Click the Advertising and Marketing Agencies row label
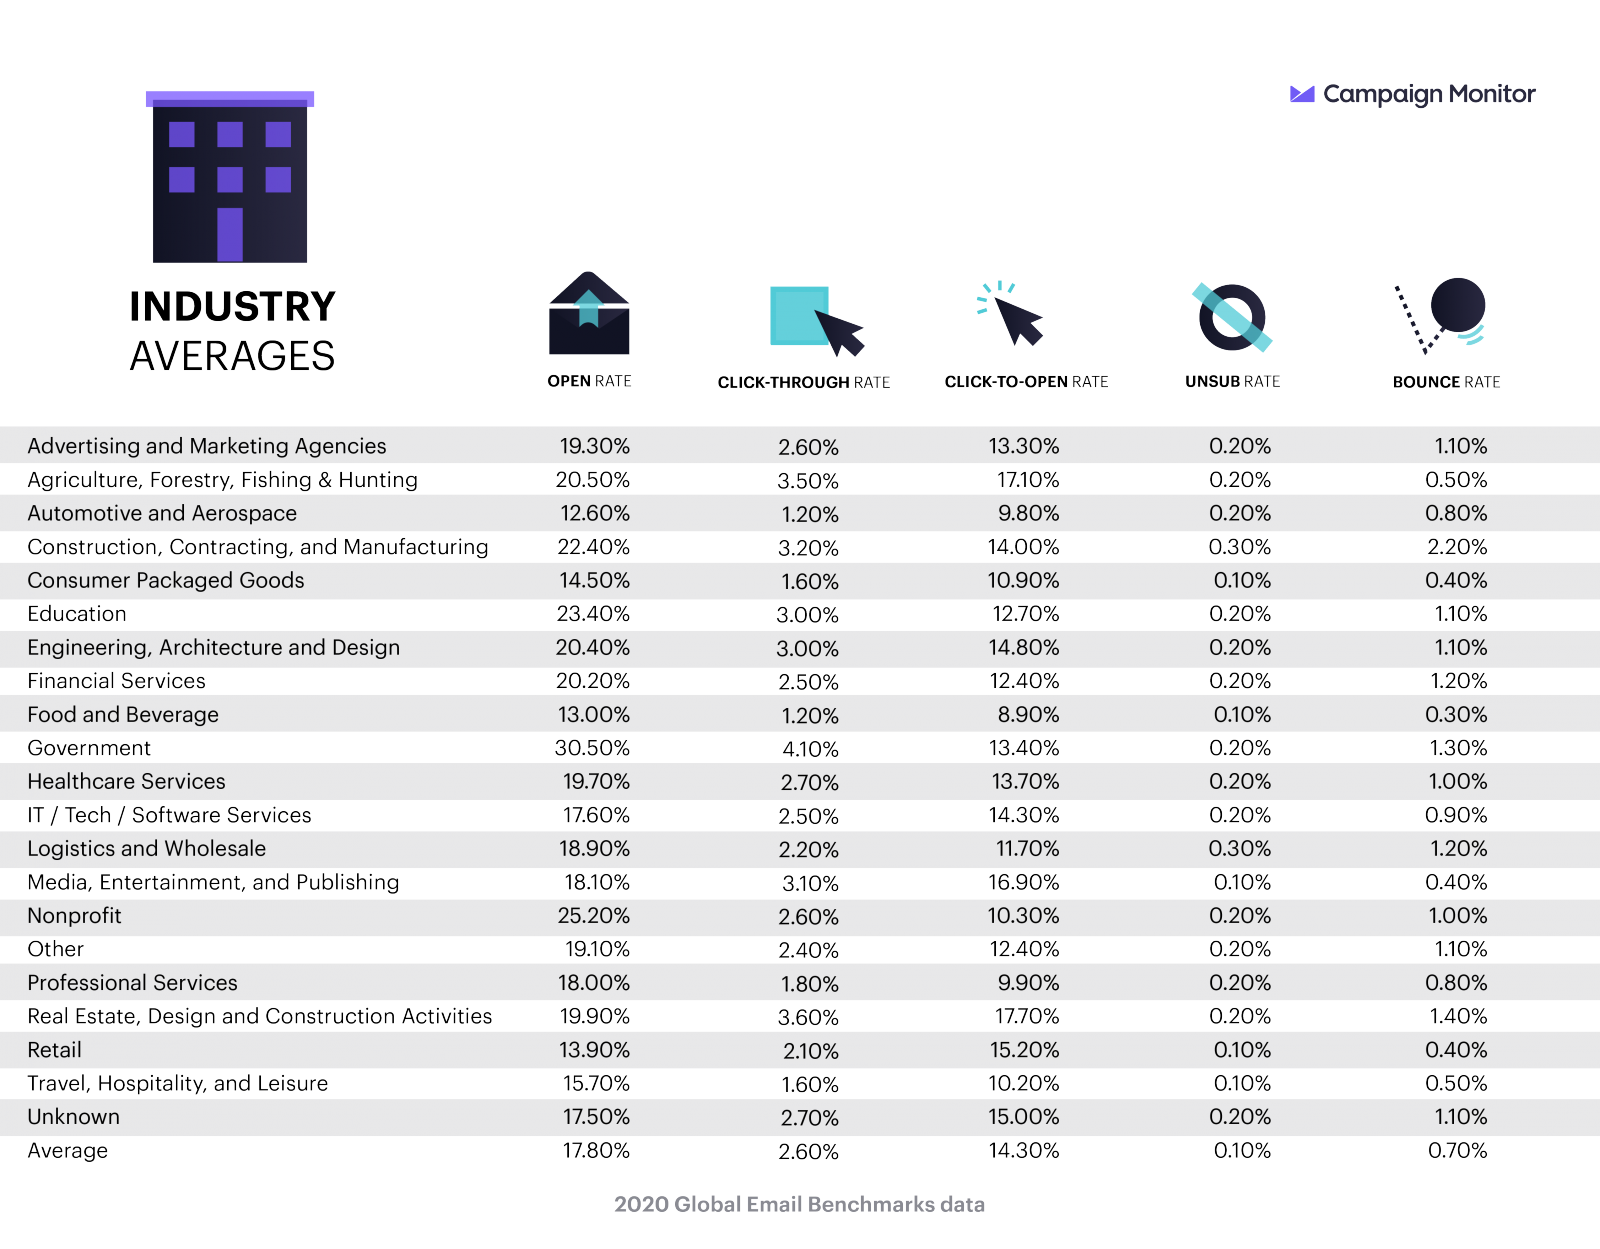 207,446
